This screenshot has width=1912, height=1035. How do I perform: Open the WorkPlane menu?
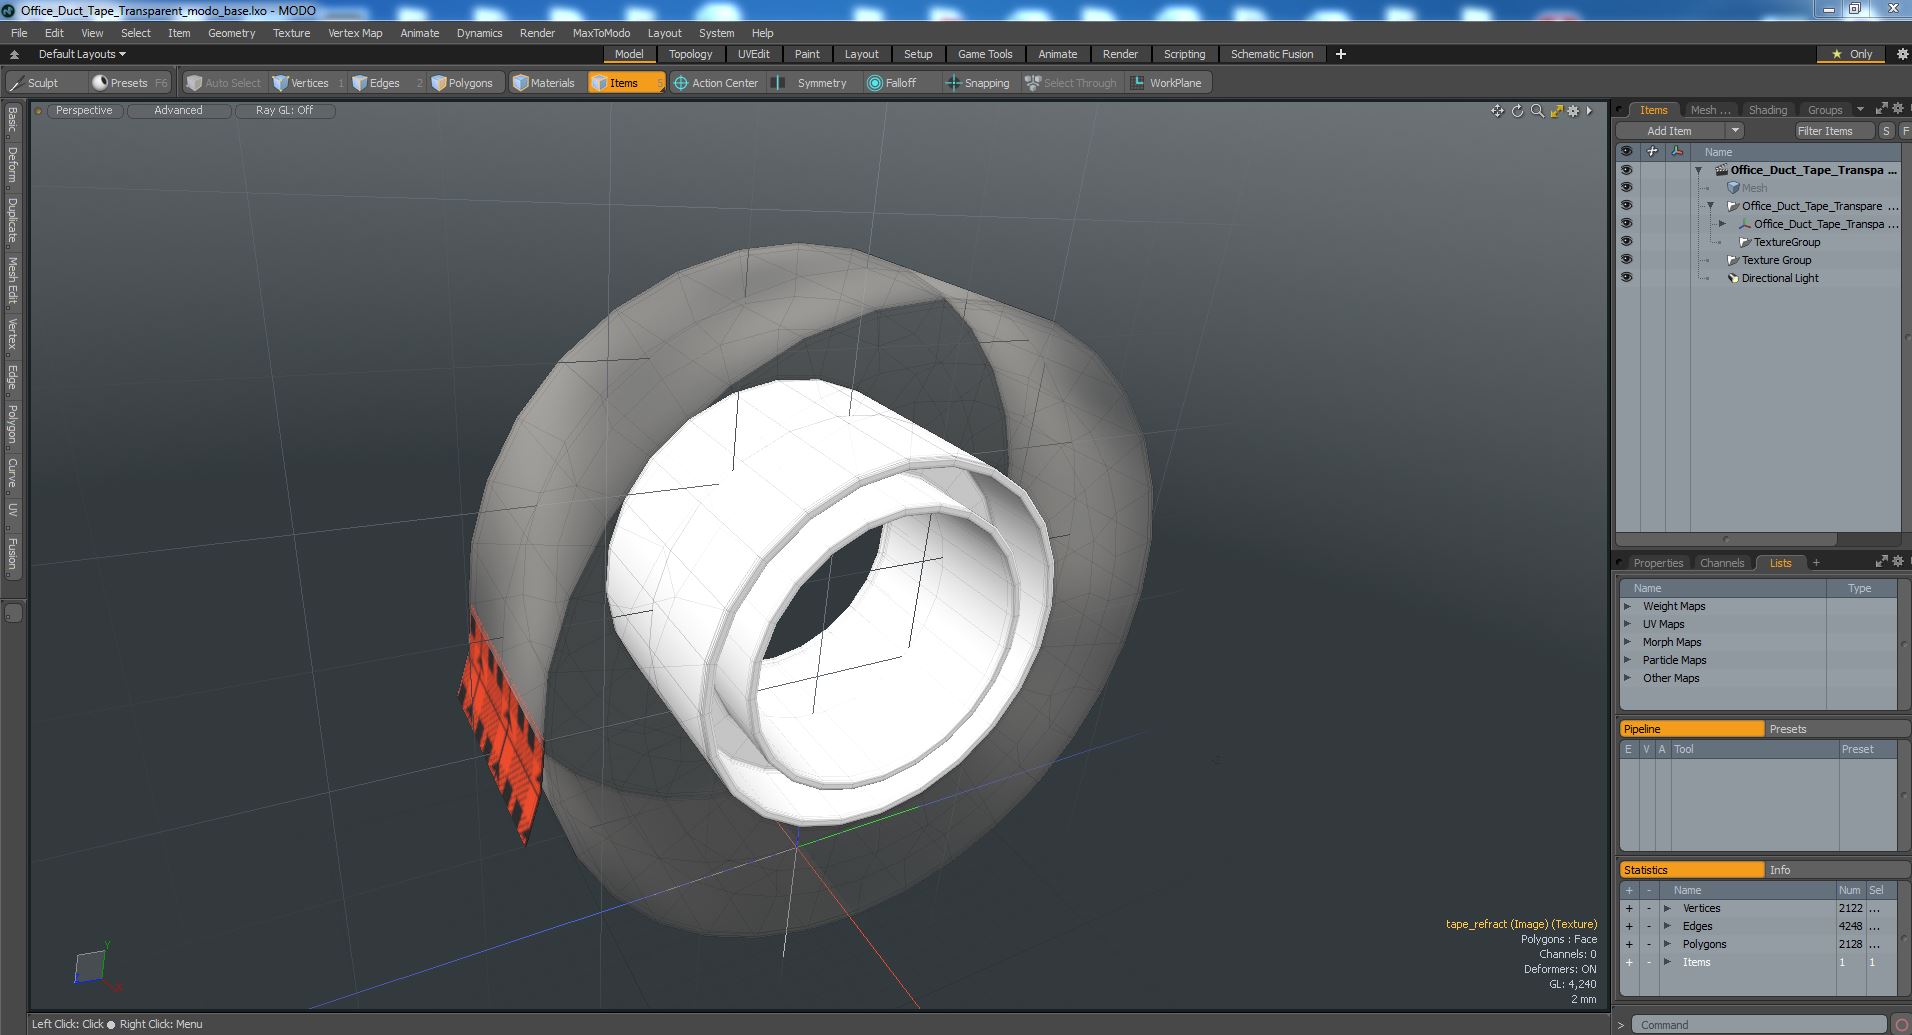[x=1167, y=83]
